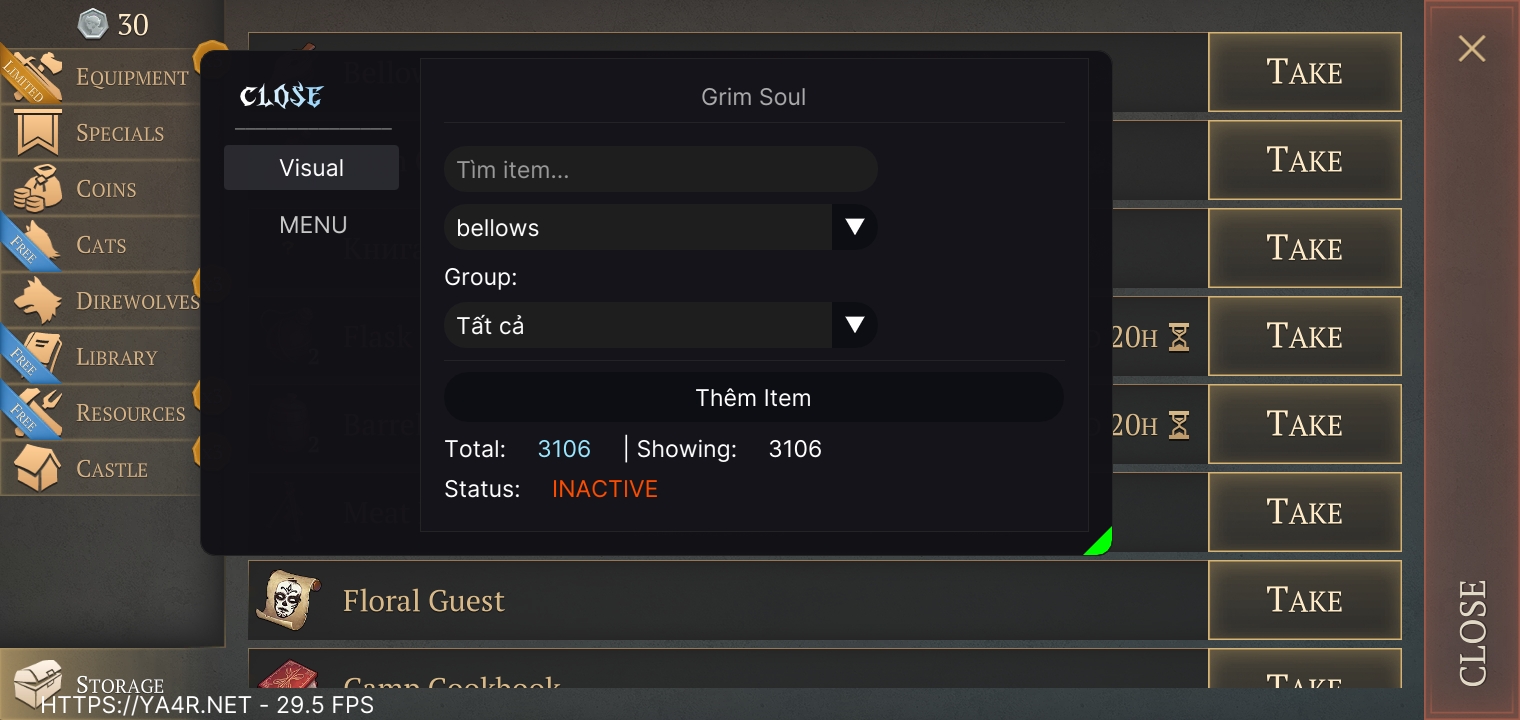Screen dimensions: 1520x720
Task: Open the Specials banner icon
Action: 38,133
